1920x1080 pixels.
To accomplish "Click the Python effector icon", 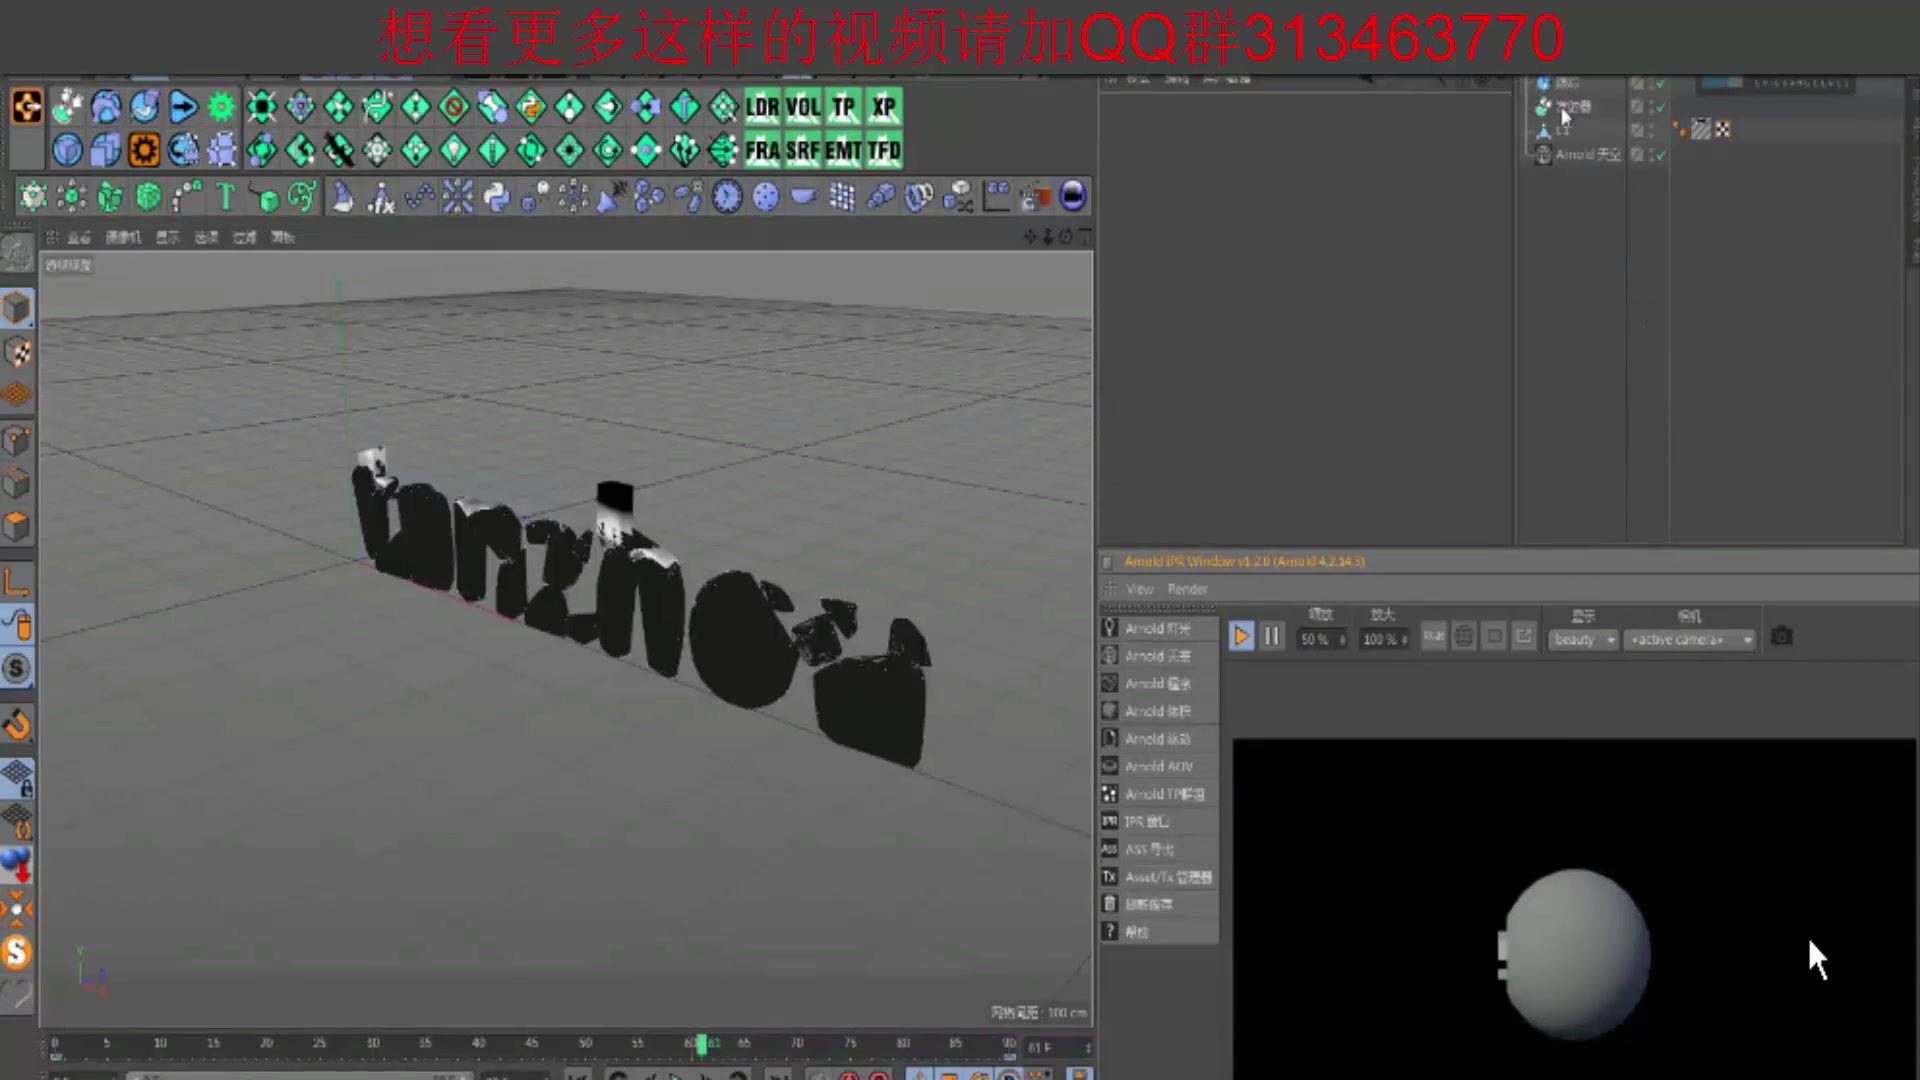I will [x=496, y=197].
